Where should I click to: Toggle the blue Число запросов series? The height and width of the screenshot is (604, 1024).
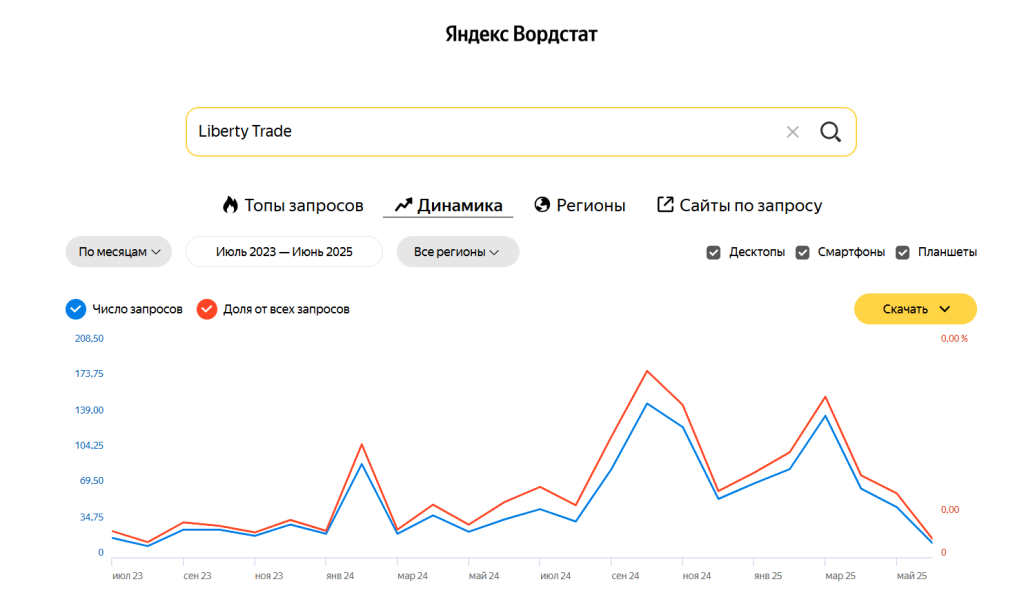(x=76, y=309)
